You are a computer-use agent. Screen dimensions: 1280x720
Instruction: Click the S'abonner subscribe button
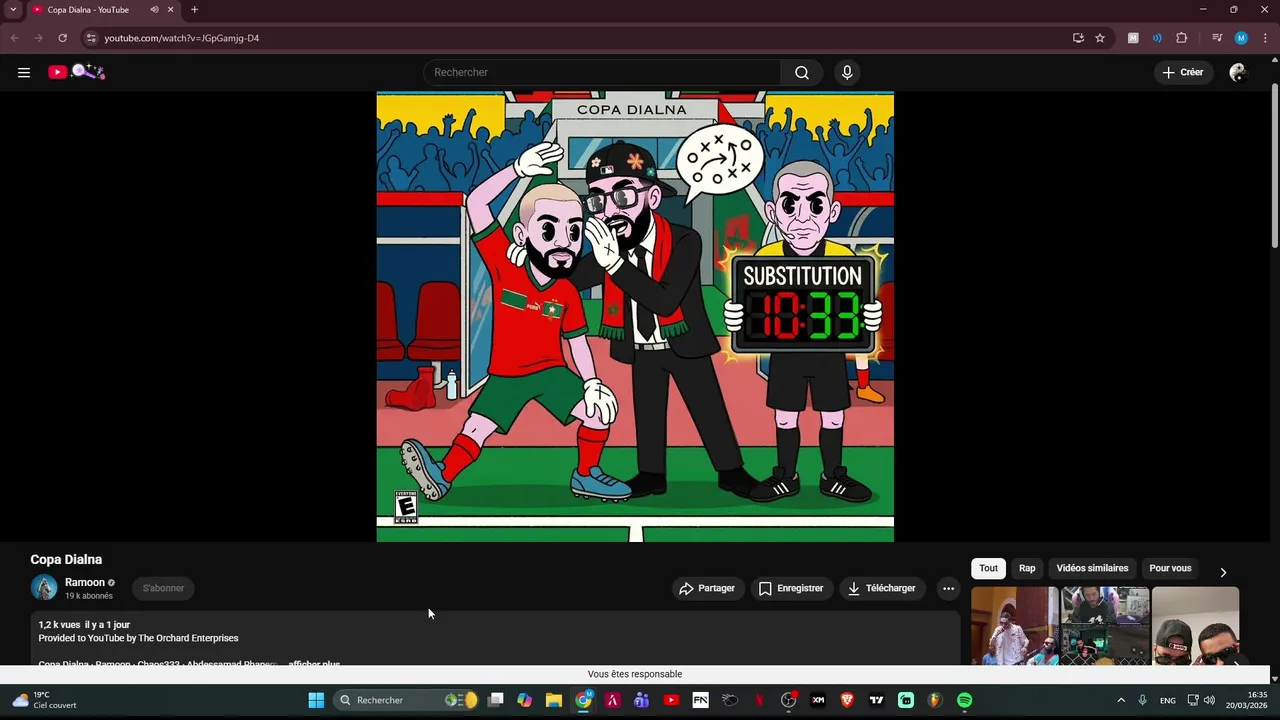tap(163, 588)
